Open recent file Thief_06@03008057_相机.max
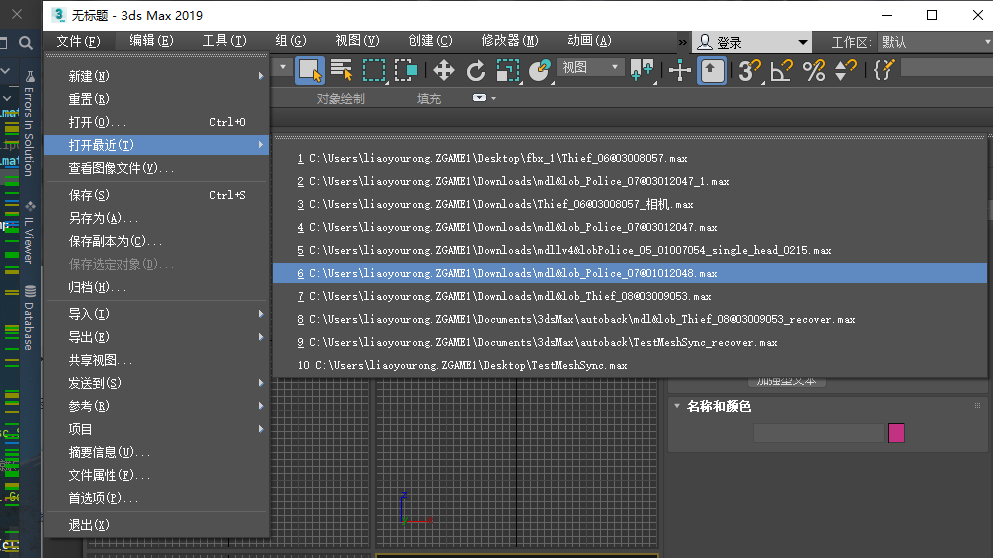 629,205
